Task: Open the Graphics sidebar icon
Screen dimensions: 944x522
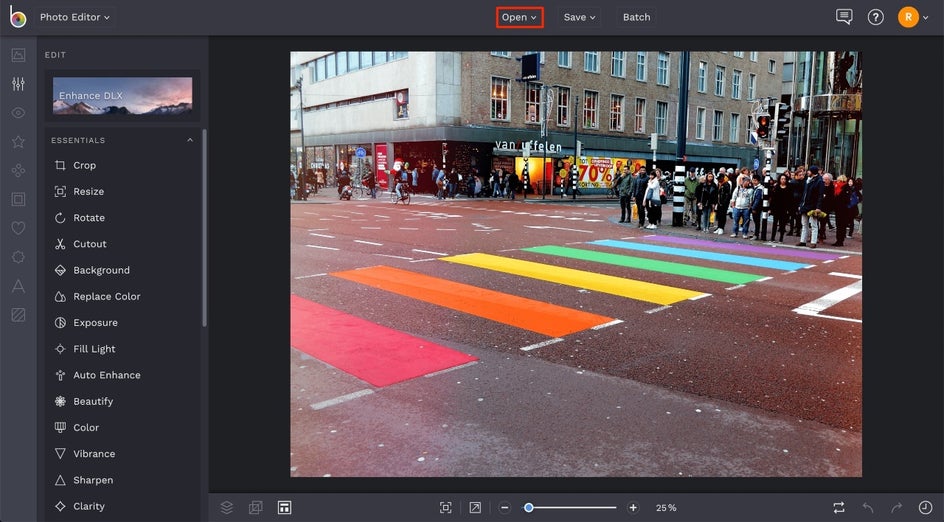Action: 18,257
